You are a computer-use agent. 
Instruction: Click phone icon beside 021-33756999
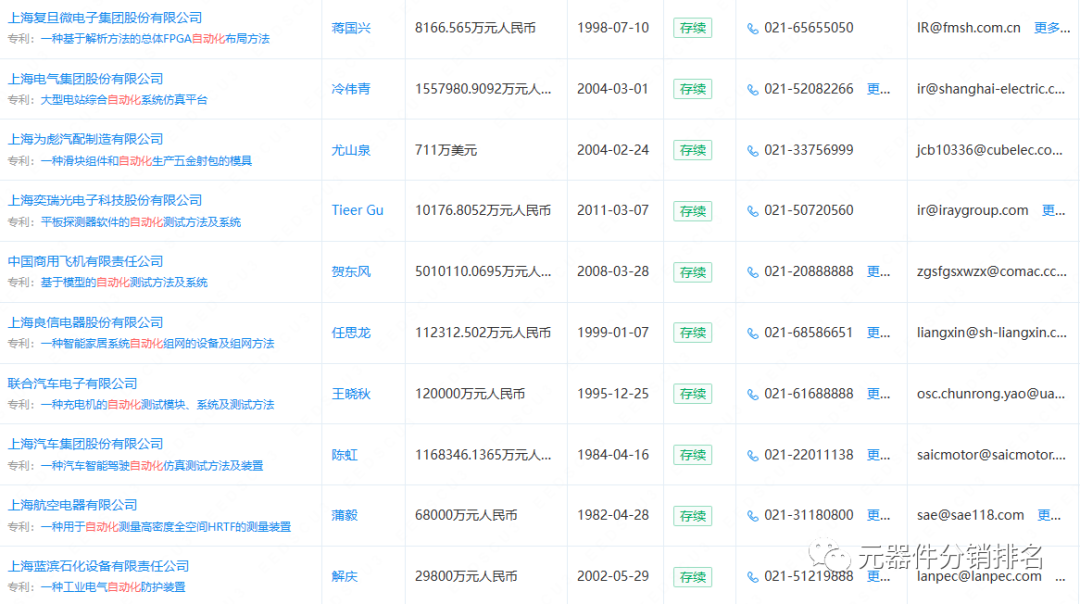pyautogui.click(x=753, y=150)
